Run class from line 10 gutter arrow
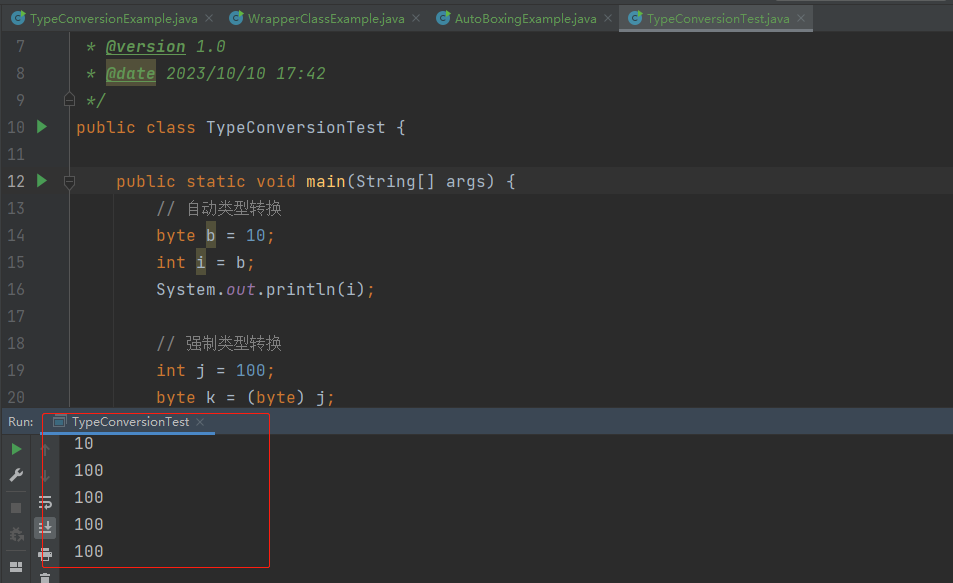This screenshot has width=953, height=583. coord(42,126)
